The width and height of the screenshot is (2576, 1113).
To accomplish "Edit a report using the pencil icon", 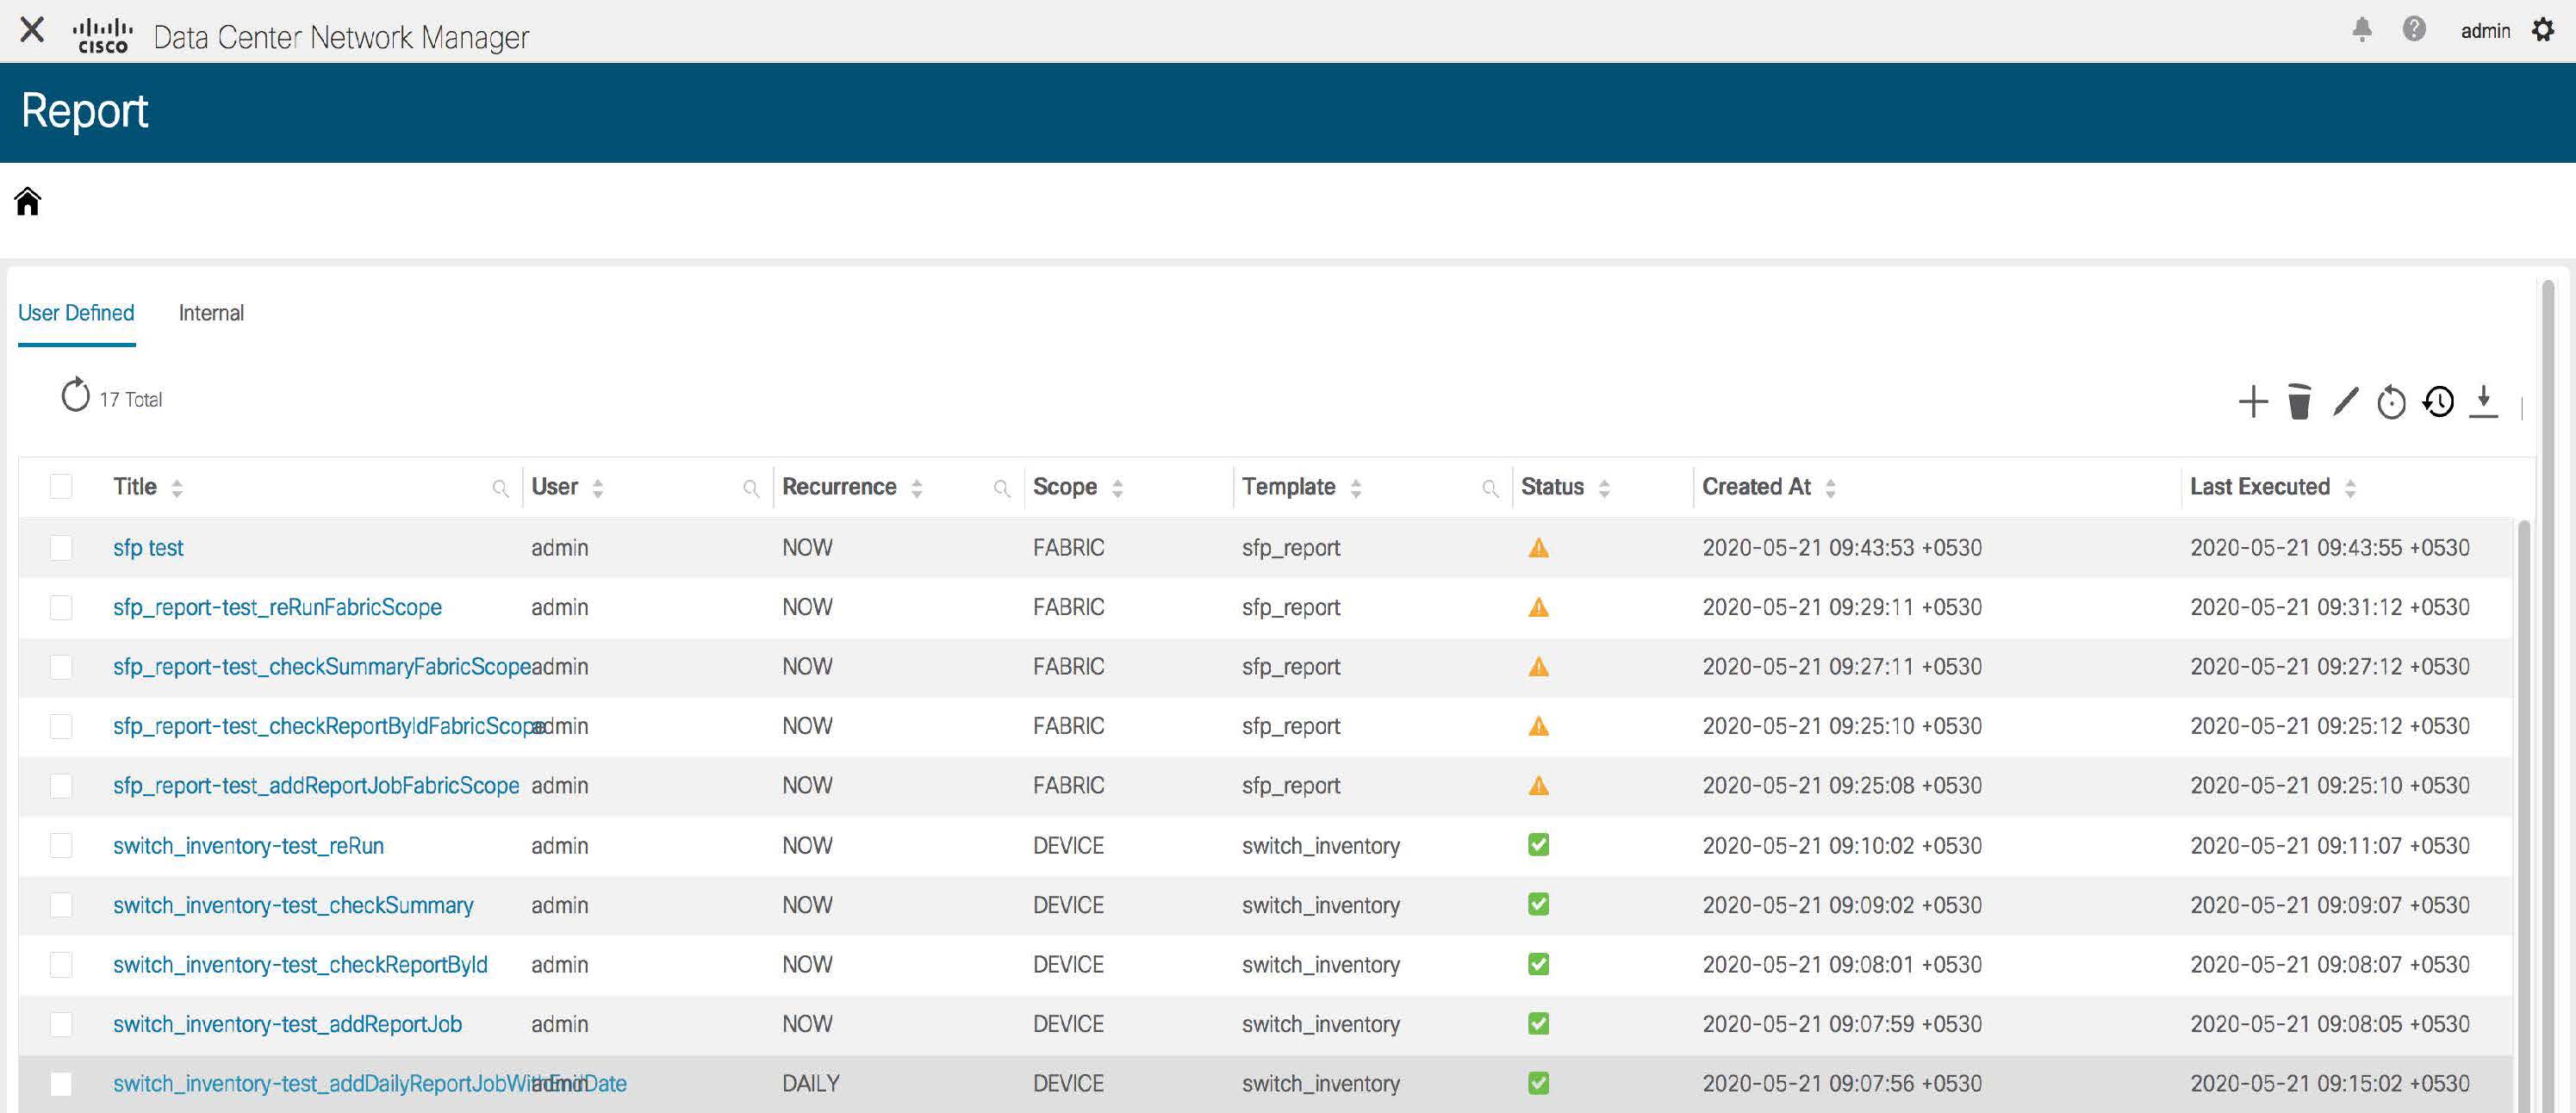I will (2345, 403).
